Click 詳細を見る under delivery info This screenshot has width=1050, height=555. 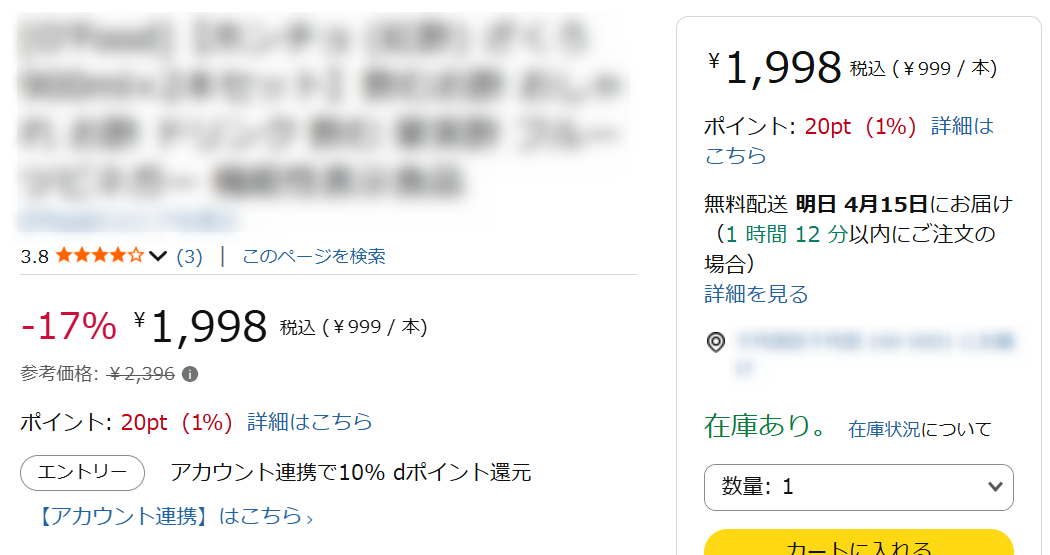coord(756,294)
